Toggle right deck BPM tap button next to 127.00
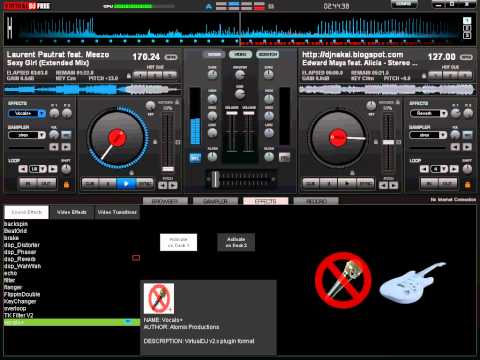480x360 pixels. (466, 57)
